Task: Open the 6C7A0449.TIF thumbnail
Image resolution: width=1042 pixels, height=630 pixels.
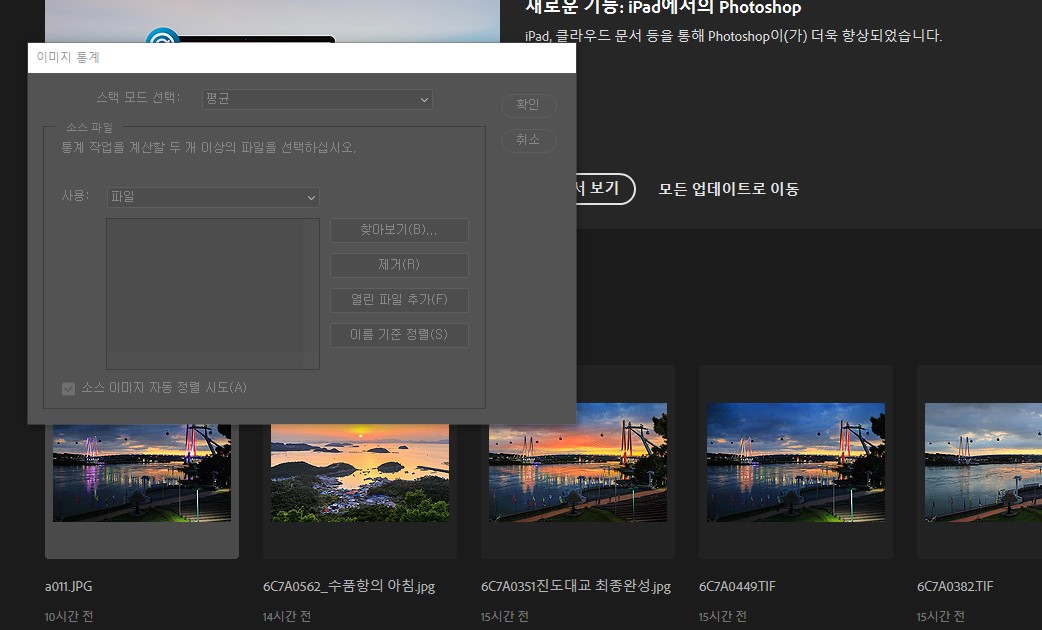Action: pyautogui.click(x=795, y=462)
